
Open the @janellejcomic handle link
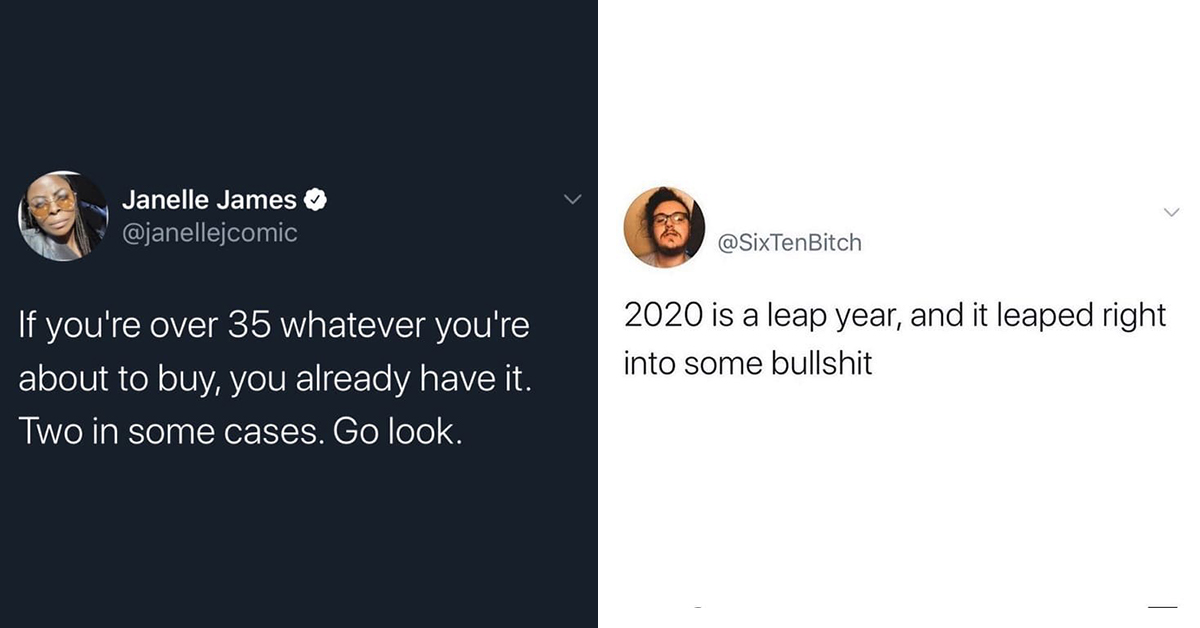click(210, 233)
